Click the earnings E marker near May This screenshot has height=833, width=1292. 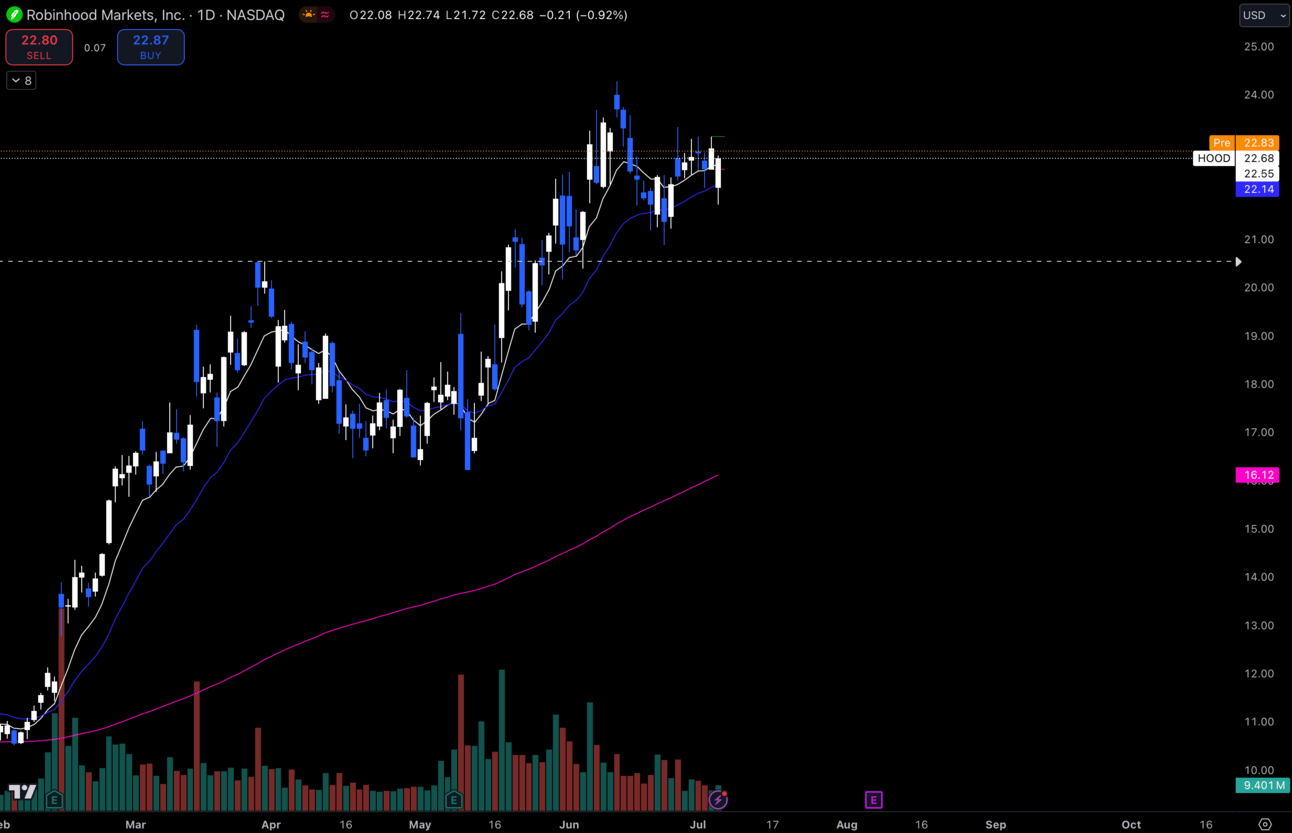(x=454, y=800)
